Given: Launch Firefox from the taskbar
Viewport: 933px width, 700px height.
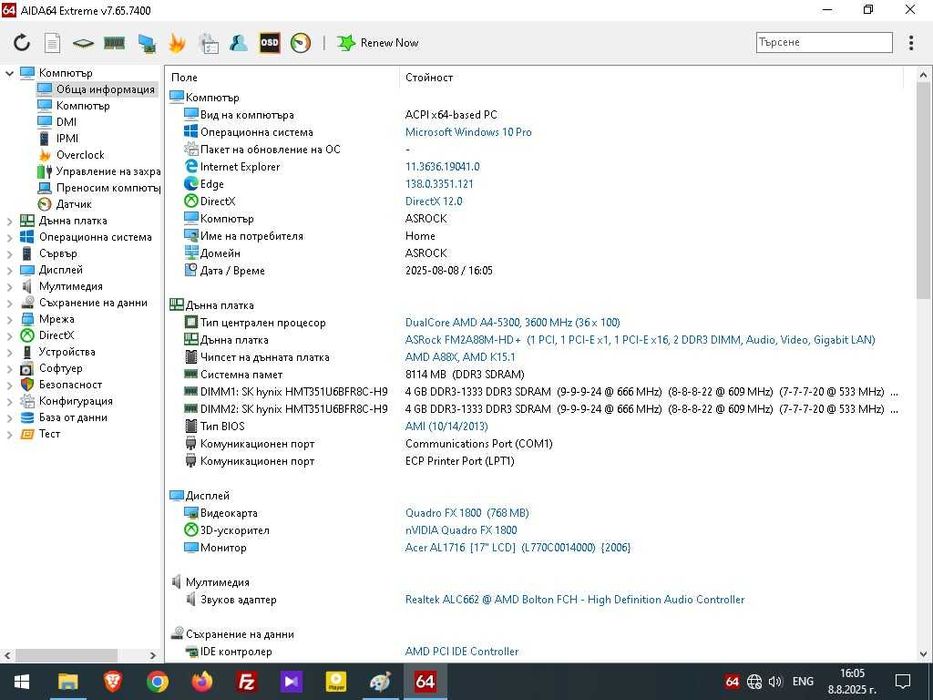Looking at the screenshot, I should 202,682.
